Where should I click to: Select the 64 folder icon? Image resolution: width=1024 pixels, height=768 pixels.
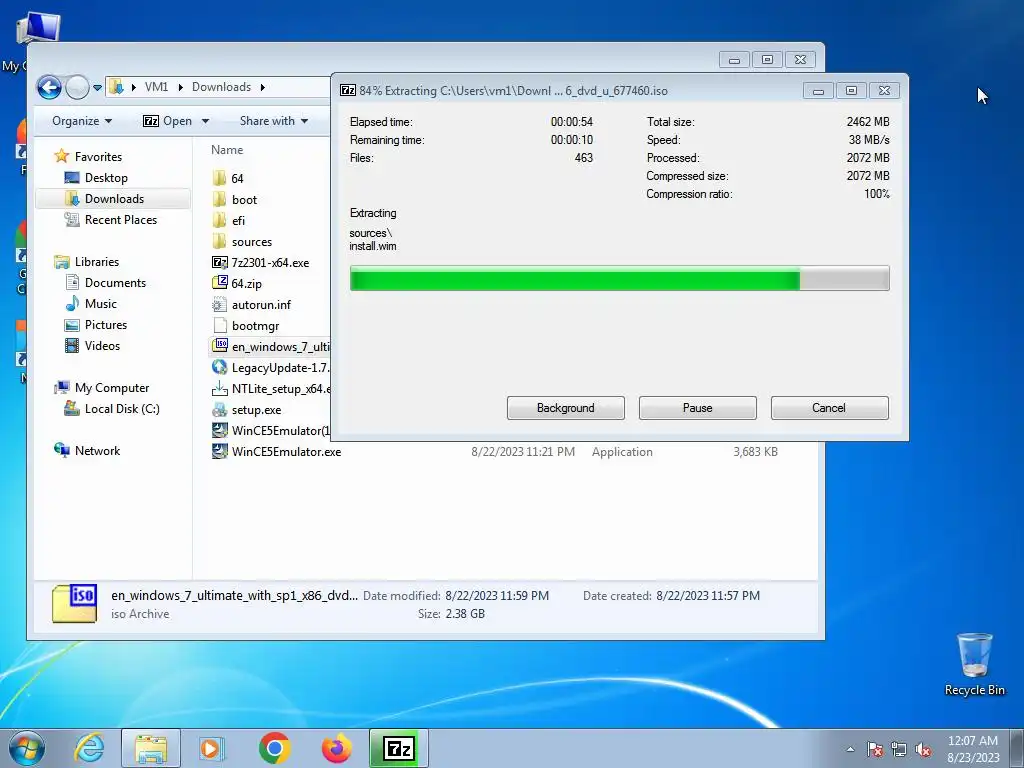(219, 178)
